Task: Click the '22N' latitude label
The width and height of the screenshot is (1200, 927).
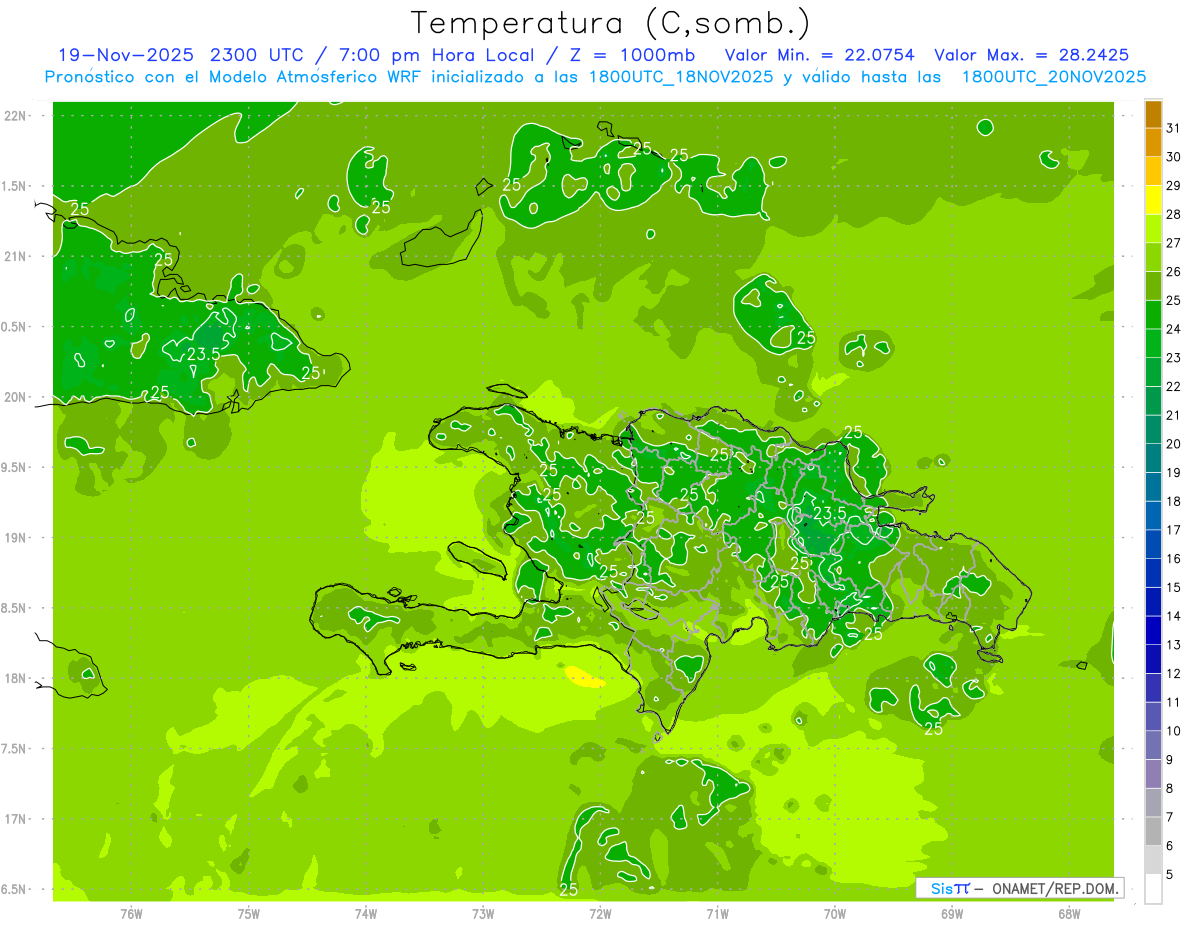Action: [x=15, y=116]
